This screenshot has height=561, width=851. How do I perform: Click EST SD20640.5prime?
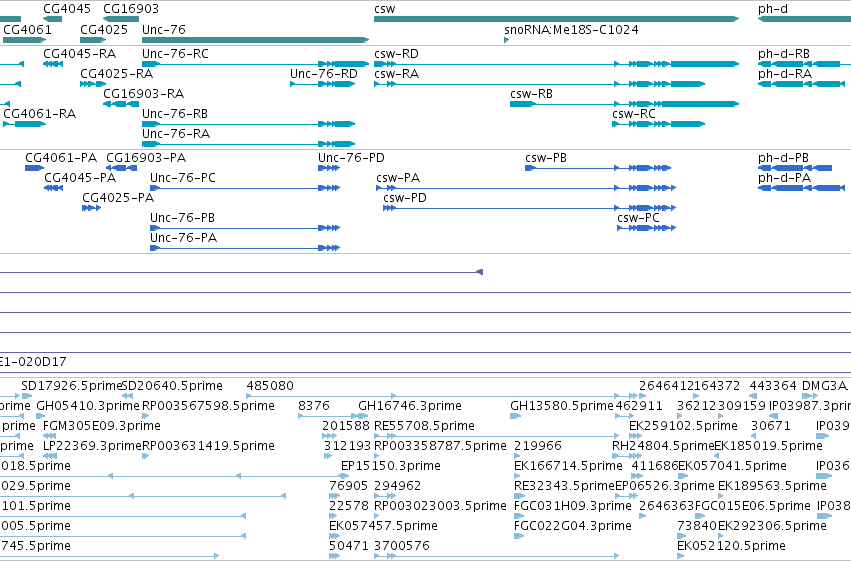coord(172,386)
